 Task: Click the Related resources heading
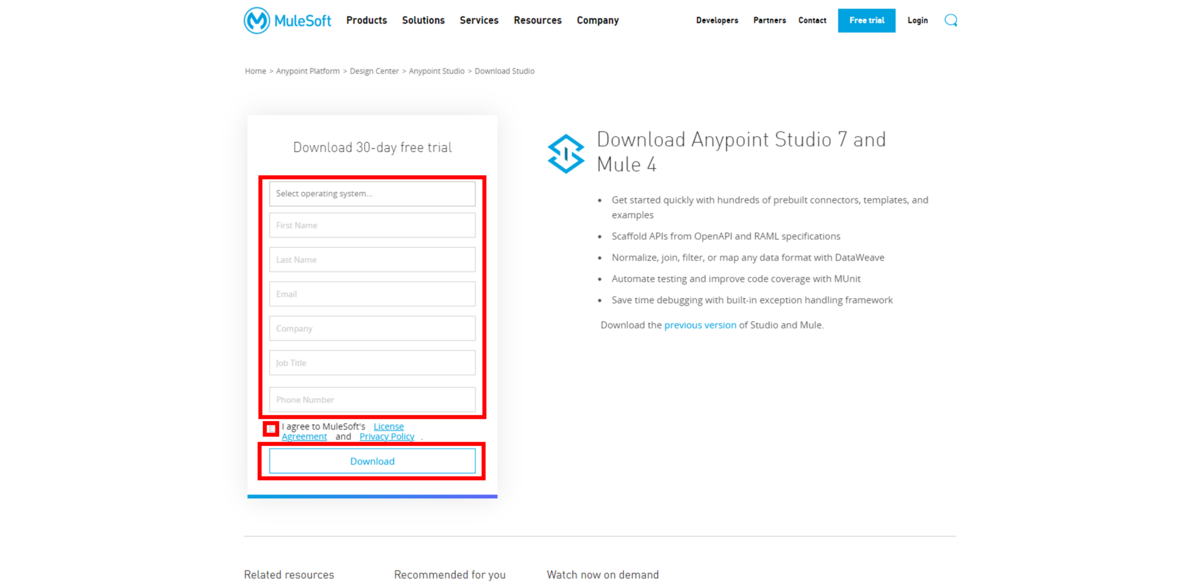coord(289,575)
